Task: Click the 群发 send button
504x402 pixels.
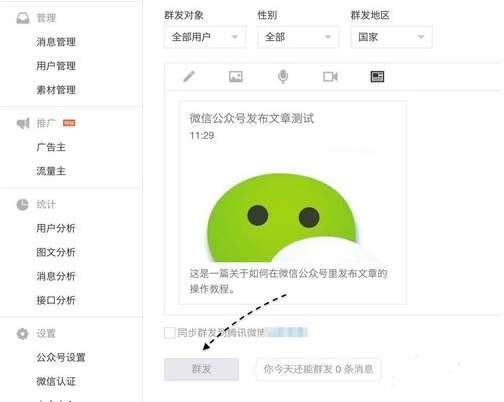Action: (201, 369)
